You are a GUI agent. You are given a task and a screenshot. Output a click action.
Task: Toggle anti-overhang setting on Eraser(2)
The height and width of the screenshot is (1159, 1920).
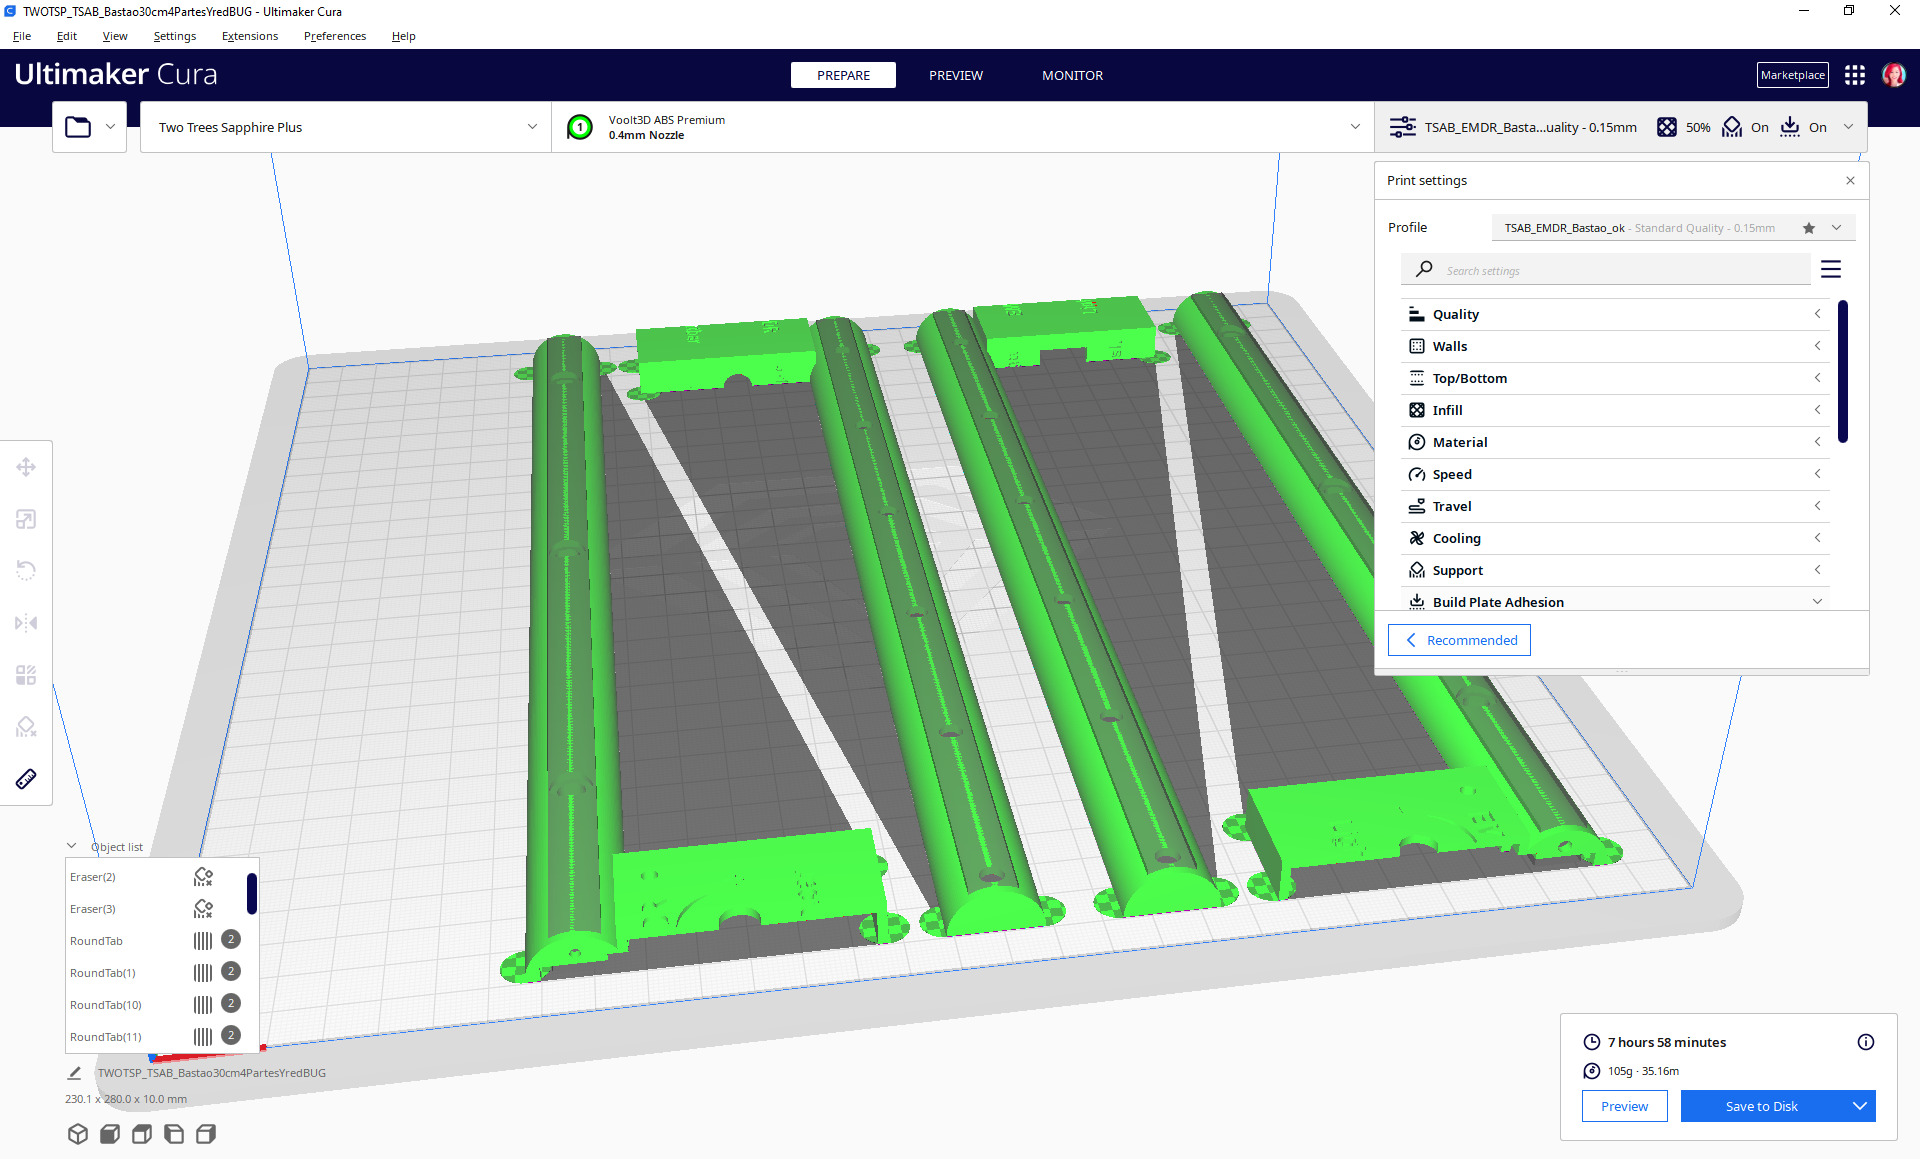click(x=203, y=877)
